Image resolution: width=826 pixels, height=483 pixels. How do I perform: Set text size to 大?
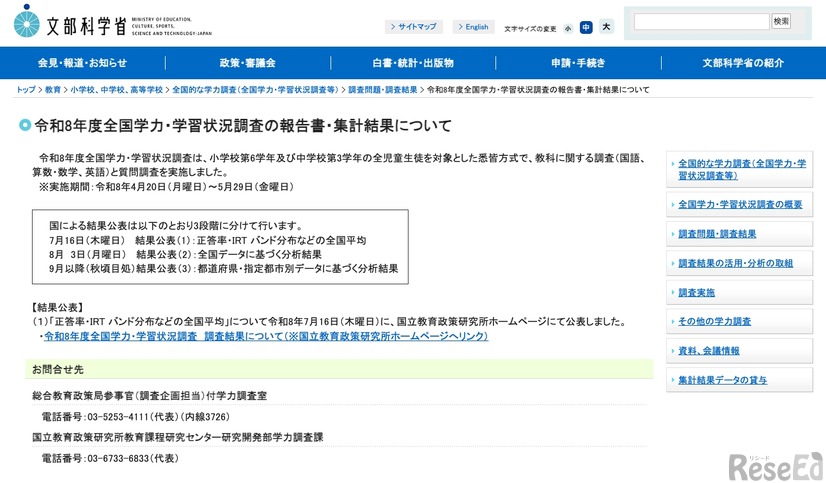pyautogui.click(x=606, y=26)
